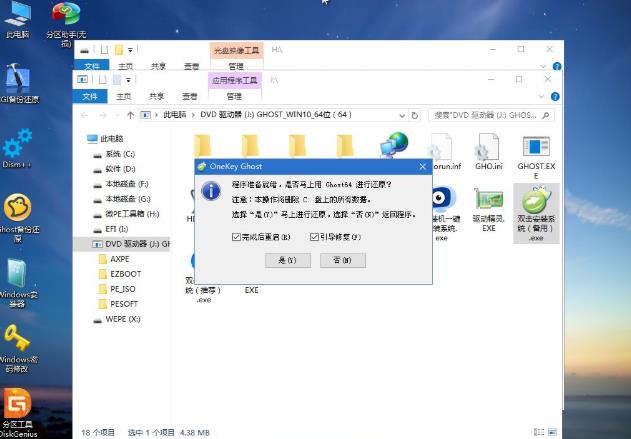
Task: Open quick access toolbar dropdown in front window
Action: [128, 80]
